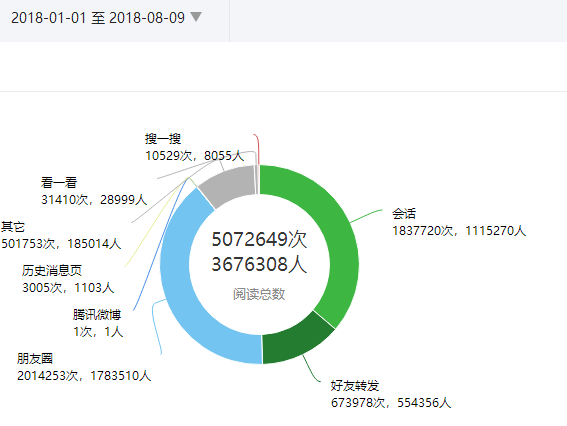This screenshot has width=567, height=426.
Task: Click the total 3676308人 in chart center
Action: [259, 264]
